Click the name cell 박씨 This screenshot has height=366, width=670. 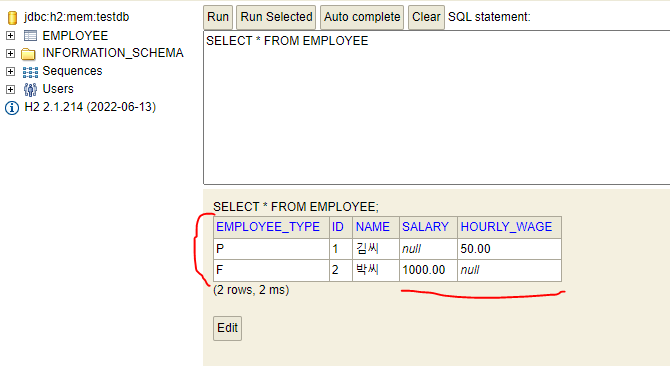[x=376, y=270]
